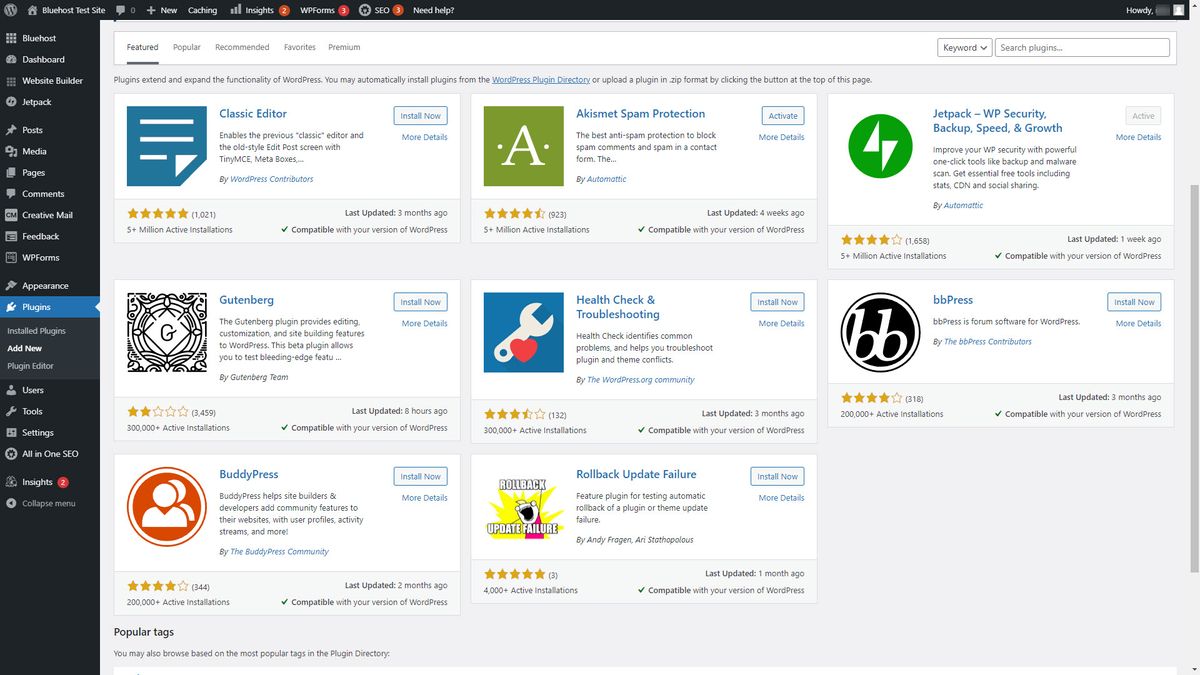The width and height of the screenshot is (1200, 675).
Task: Open the New menu in admin bar
Action: click(x=161, y=10)
